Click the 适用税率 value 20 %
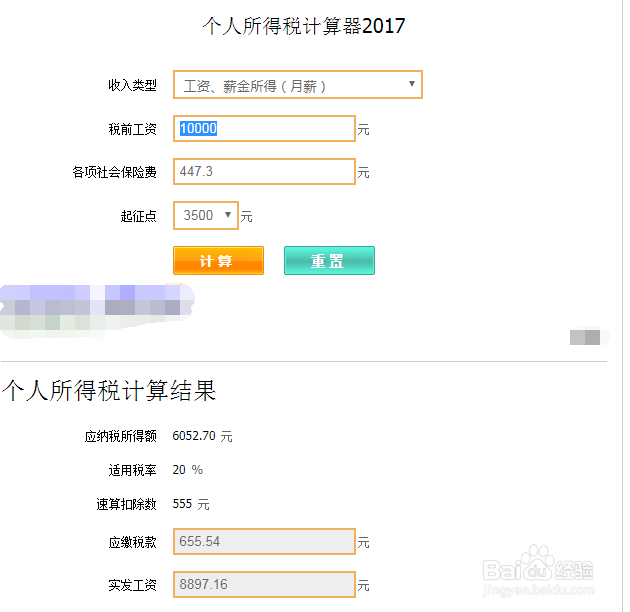Image resolution: width=630 pixels, height=612 pixels. point(188,470)
